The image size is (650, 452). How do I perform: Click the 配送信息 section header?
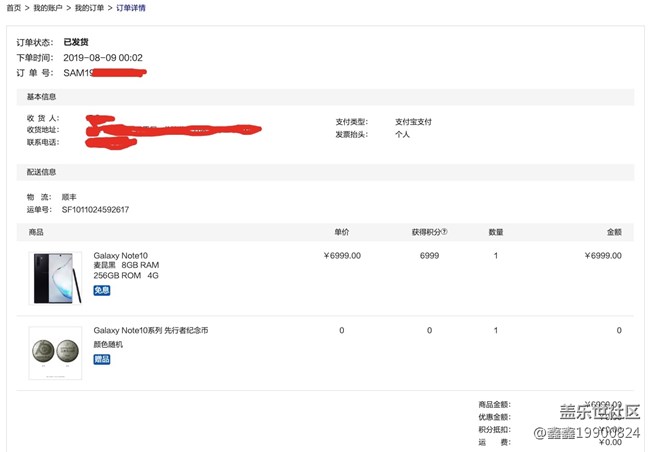click(41, 172)
